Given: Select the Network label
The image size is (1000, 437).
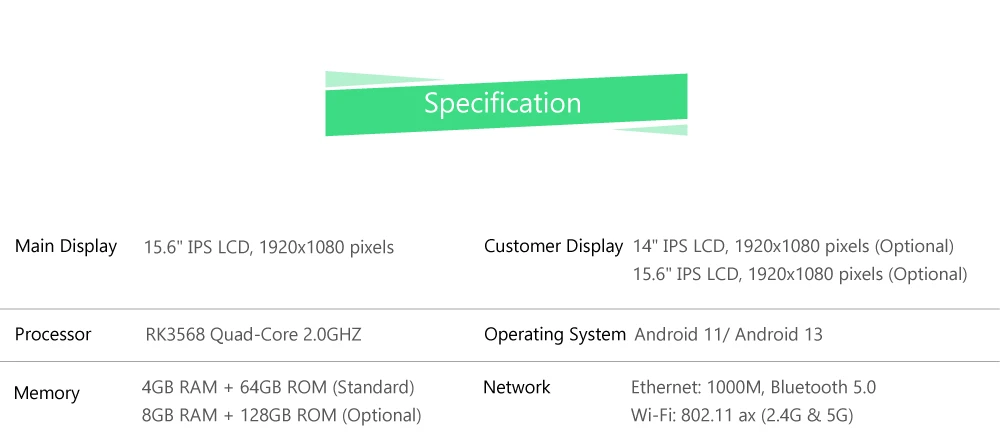Looking at the screenshot, I should [517, 387].
